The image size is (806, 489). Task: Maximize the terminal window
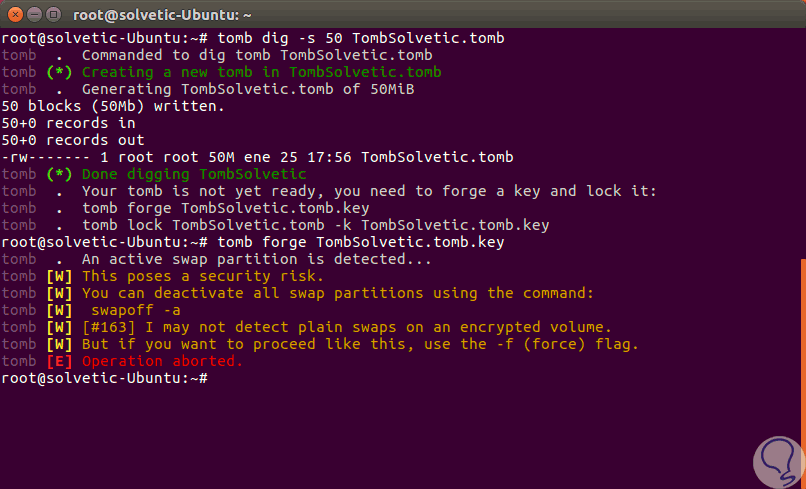[54, 14]
